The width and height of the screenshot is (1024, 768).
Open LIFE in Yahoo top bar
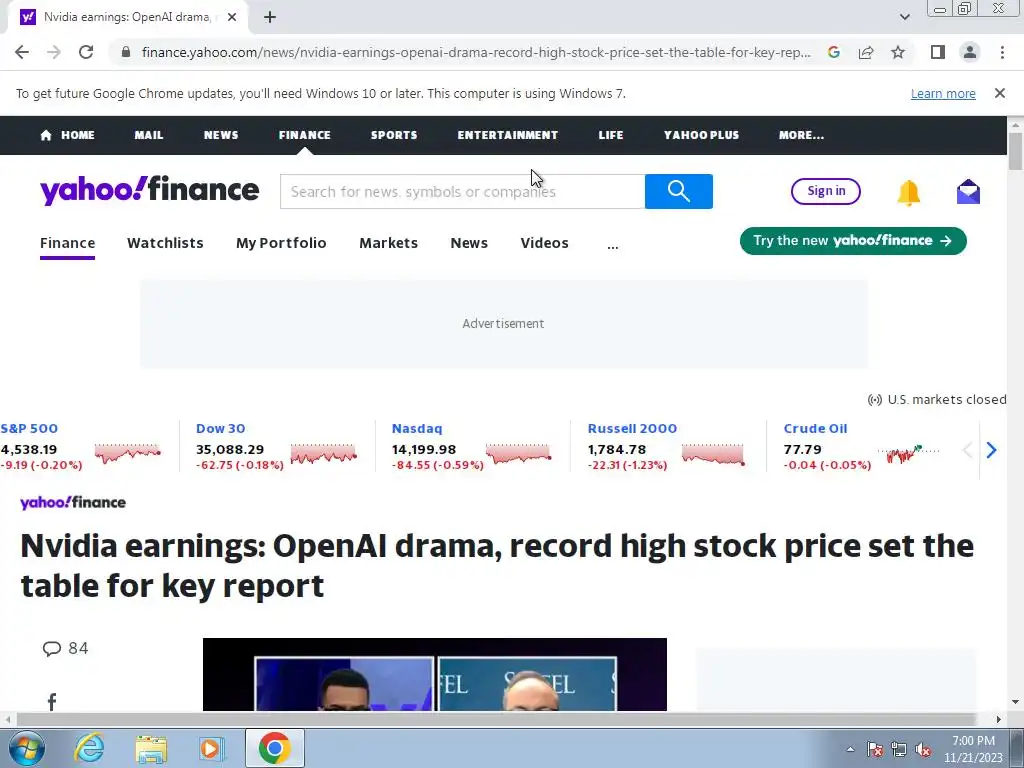(x=611, y=135)
